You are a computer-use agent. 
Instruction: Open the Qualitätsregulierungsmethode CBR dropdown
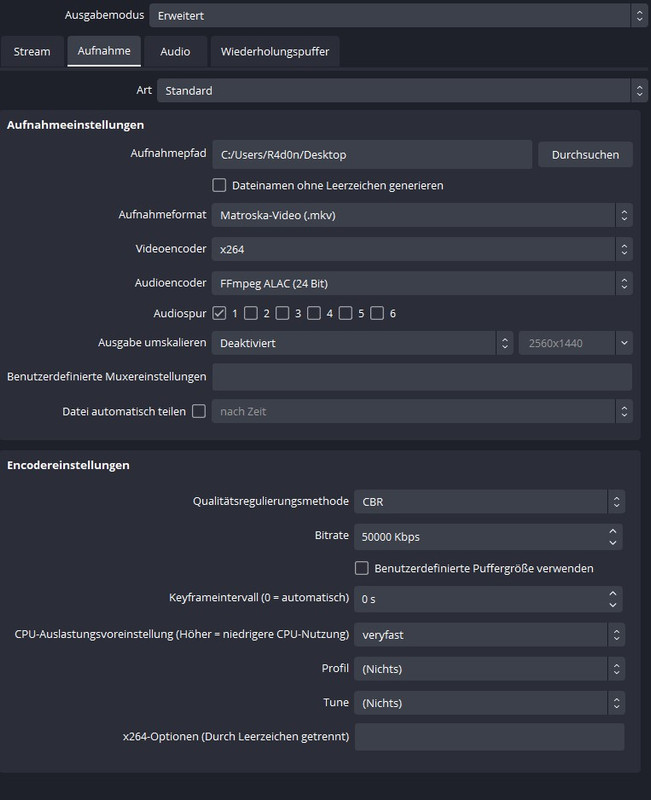click(x=489, y=502)
